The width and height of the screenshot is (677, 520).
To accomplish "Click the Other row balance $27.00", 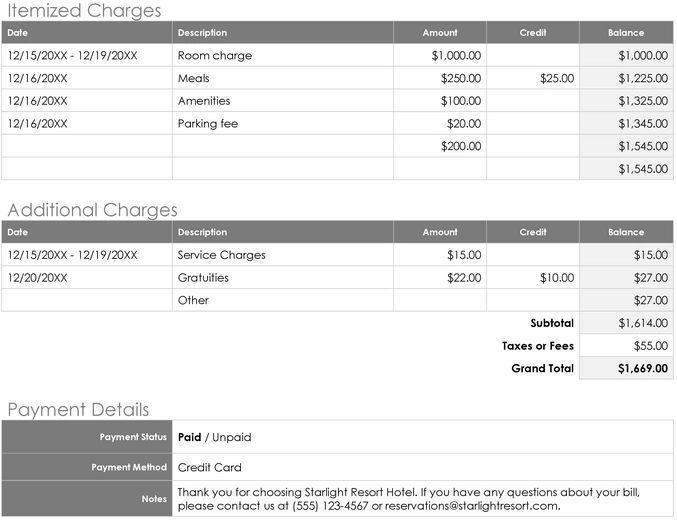I will point(651,300).
